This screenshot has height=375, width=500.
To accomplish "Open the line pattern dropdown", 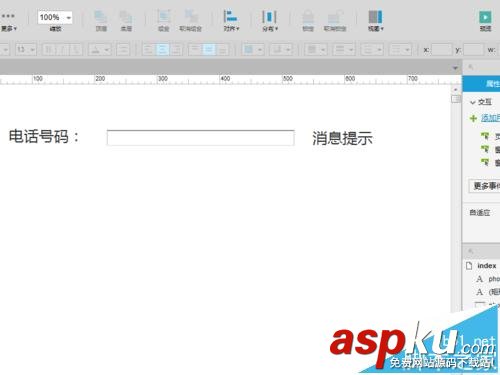I will 373,50.
